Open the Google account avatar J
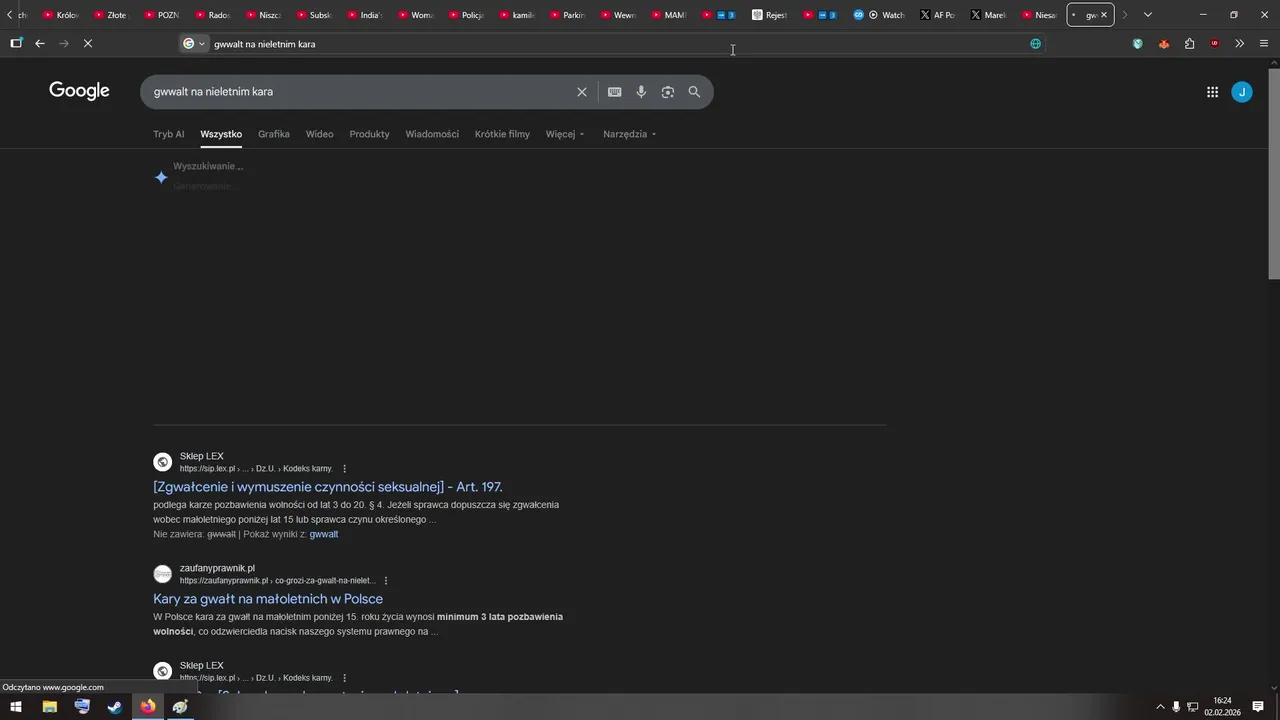 point(1242,92)
